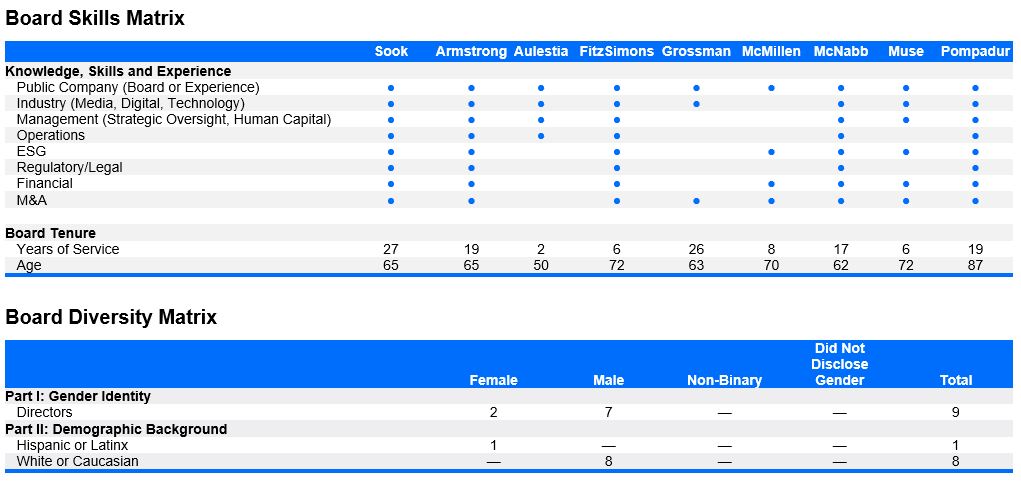The width and height of the screenshot is (1021, 485).
Task: Select the Pompadur column header
Action: pyautogui.click(x=975, y=52)
